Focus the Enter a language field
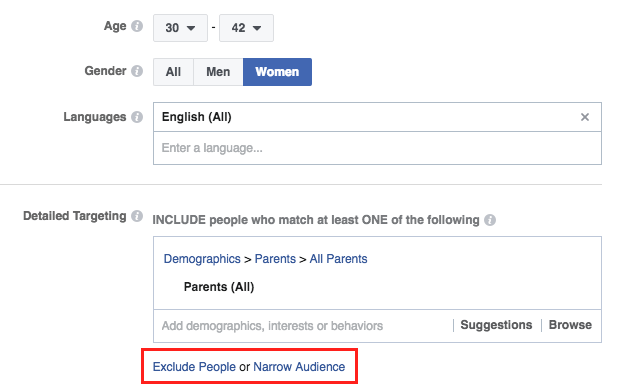The height and width of the screenshot is (389, 617). 377,148
